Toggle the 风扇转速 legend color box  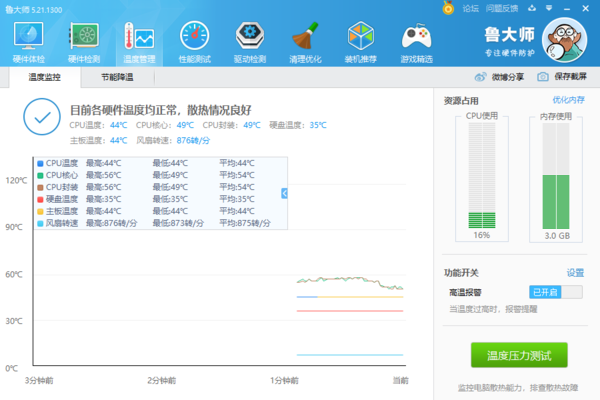click(x=40, y=223)
